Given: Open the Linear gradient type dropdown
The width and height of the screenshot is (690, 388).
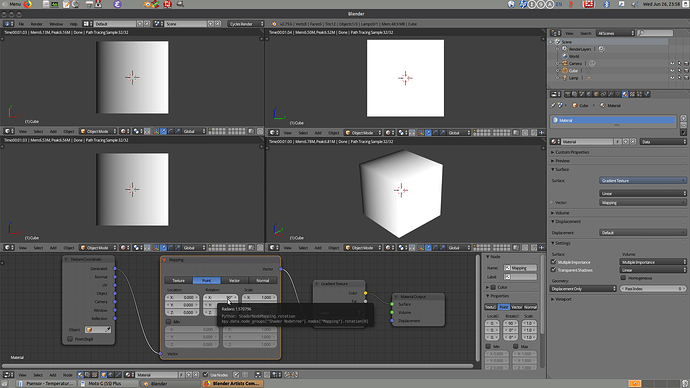Looking at the screenshot, I should coord(642,193).
